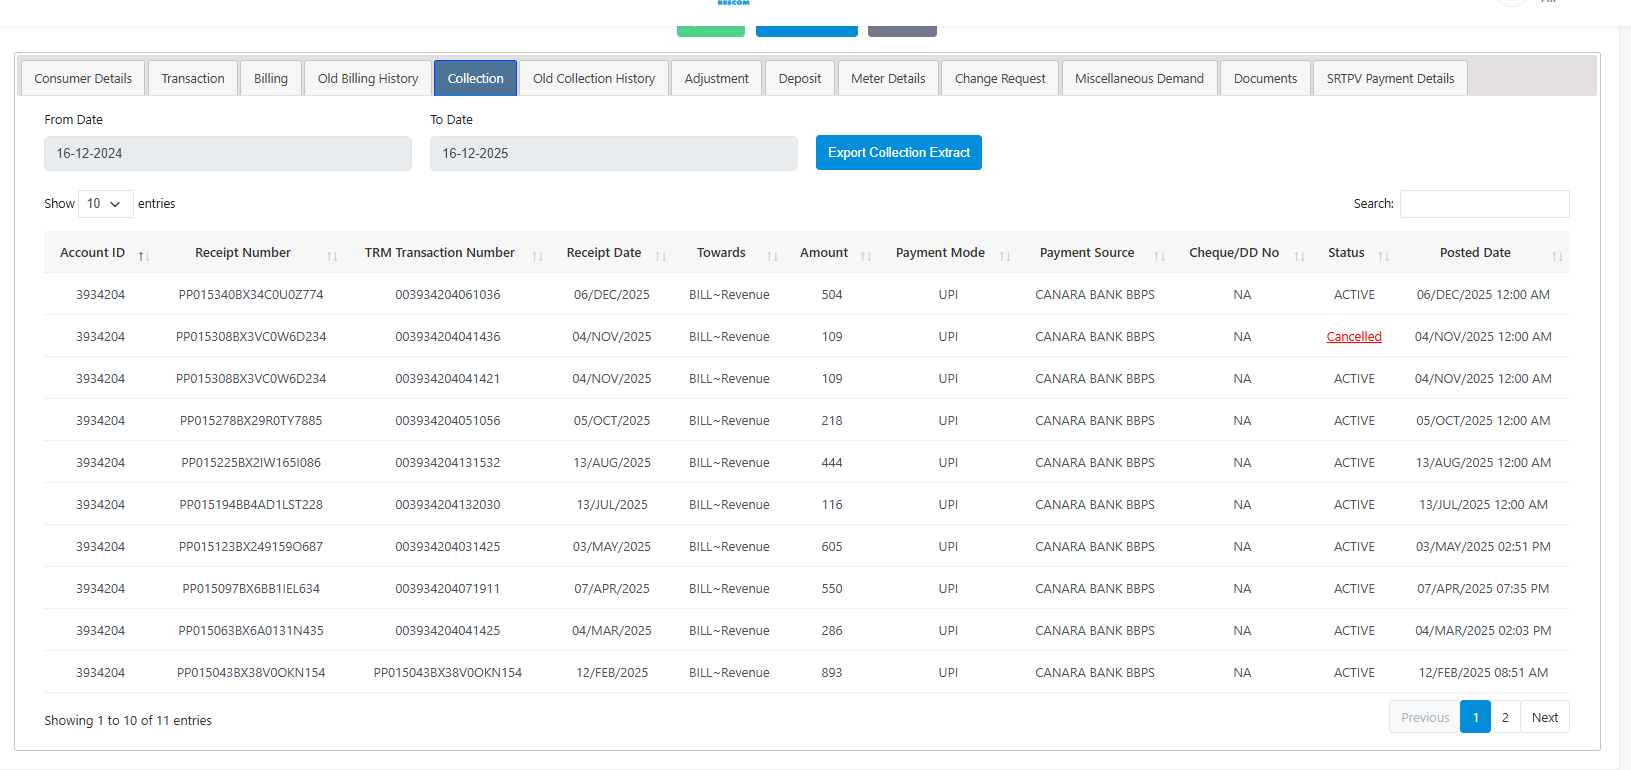Open the Old Collection History tab
This screenshot has width=1631, height=770.
[x=593, y=79]
